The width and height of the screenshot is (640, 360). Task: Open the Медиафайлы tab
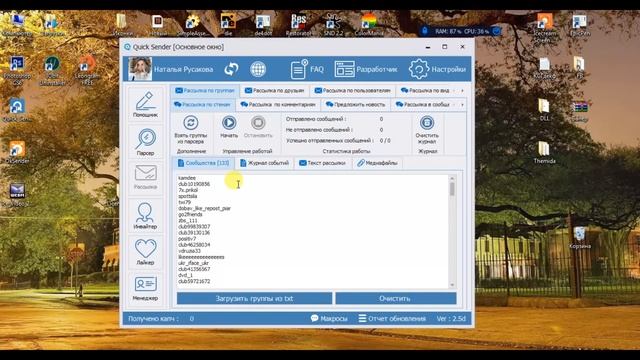click(x=377, y=163)
